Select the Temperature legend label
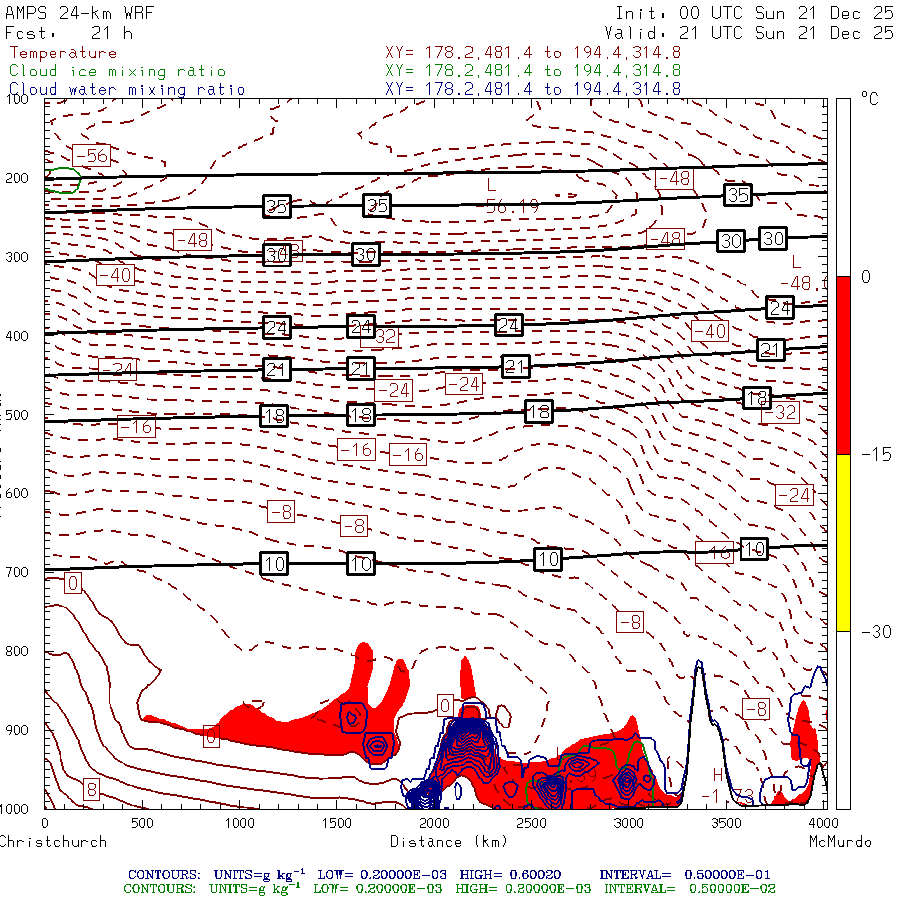The height and width of the screenshot is (900, 900). pos(63,53)
